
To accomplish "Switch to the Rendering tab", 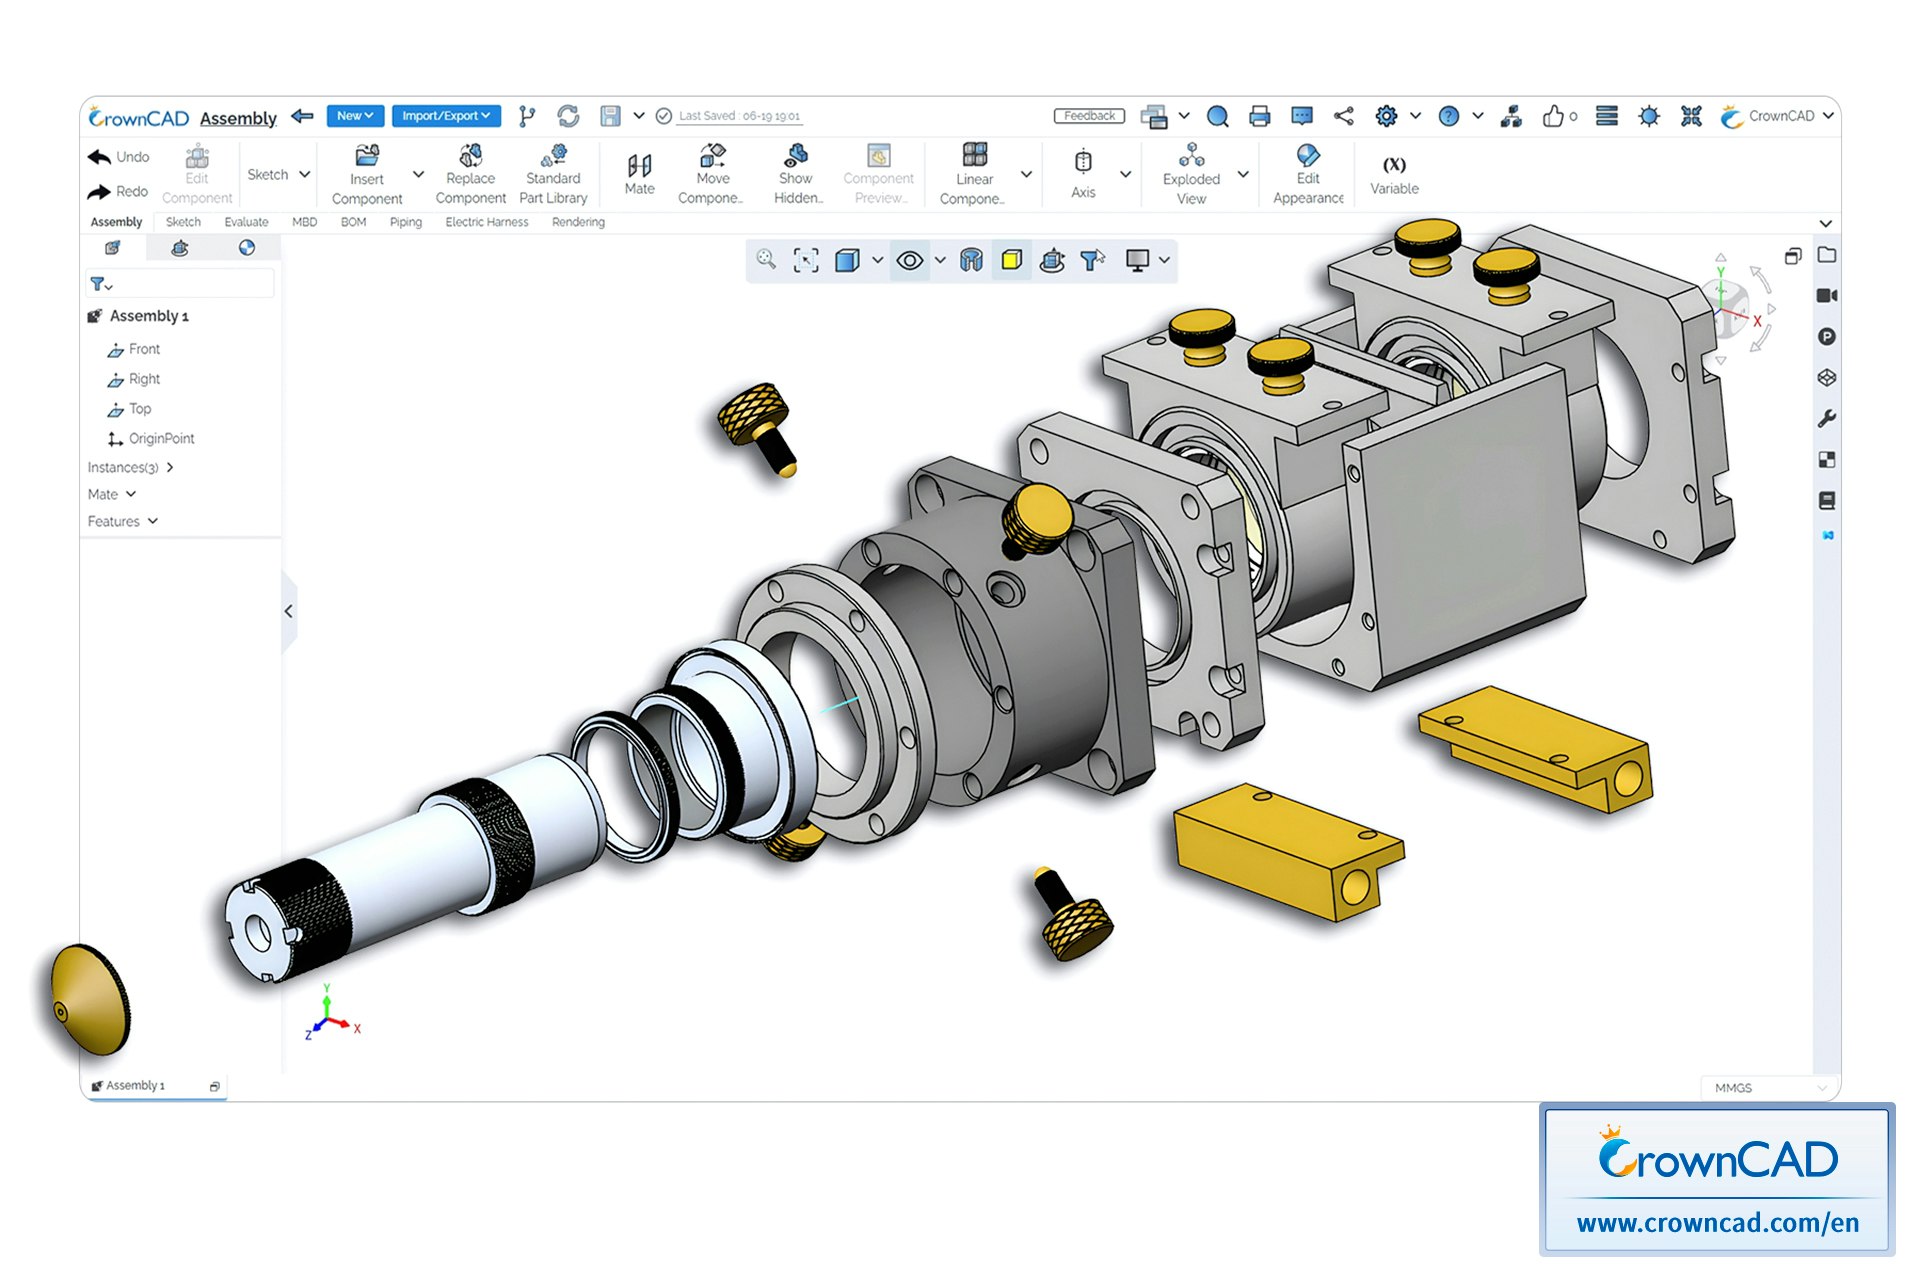I will (x=577, y=222).
